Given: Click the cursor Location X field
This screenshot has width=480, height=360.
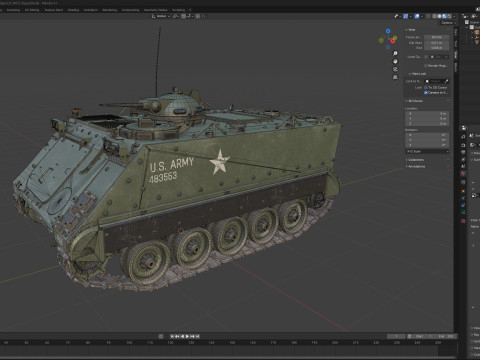Looking at the screenshot, I should pyautogui.click(x=427, y=114).
